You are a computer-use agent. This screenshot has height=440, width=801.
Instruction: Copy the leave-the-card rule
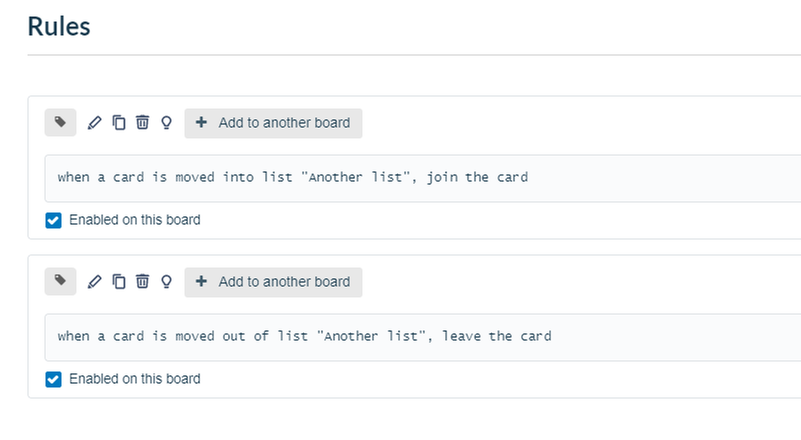[119, 282]
